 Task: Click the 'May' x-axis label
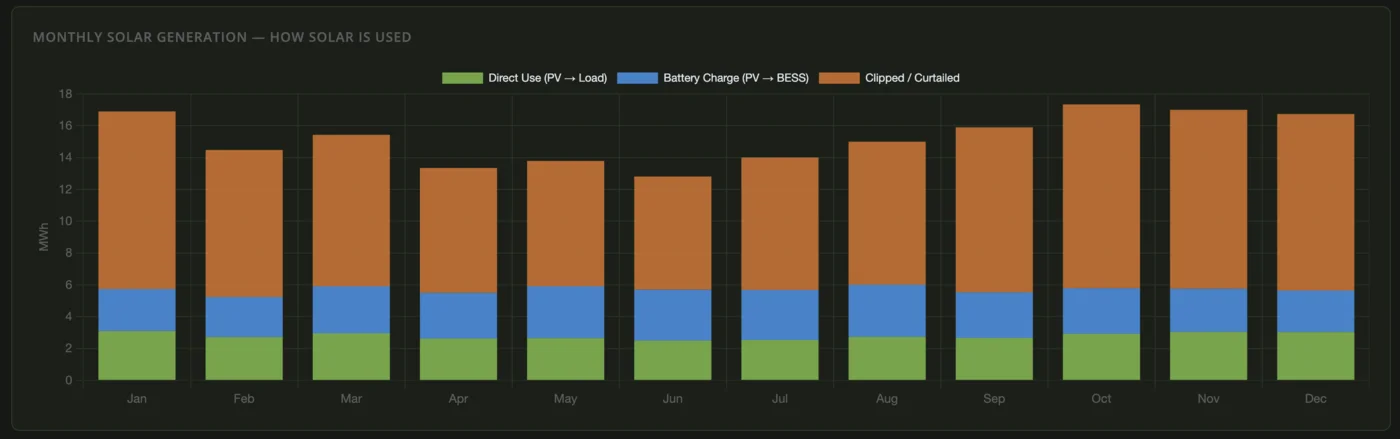tap(566, 399)
